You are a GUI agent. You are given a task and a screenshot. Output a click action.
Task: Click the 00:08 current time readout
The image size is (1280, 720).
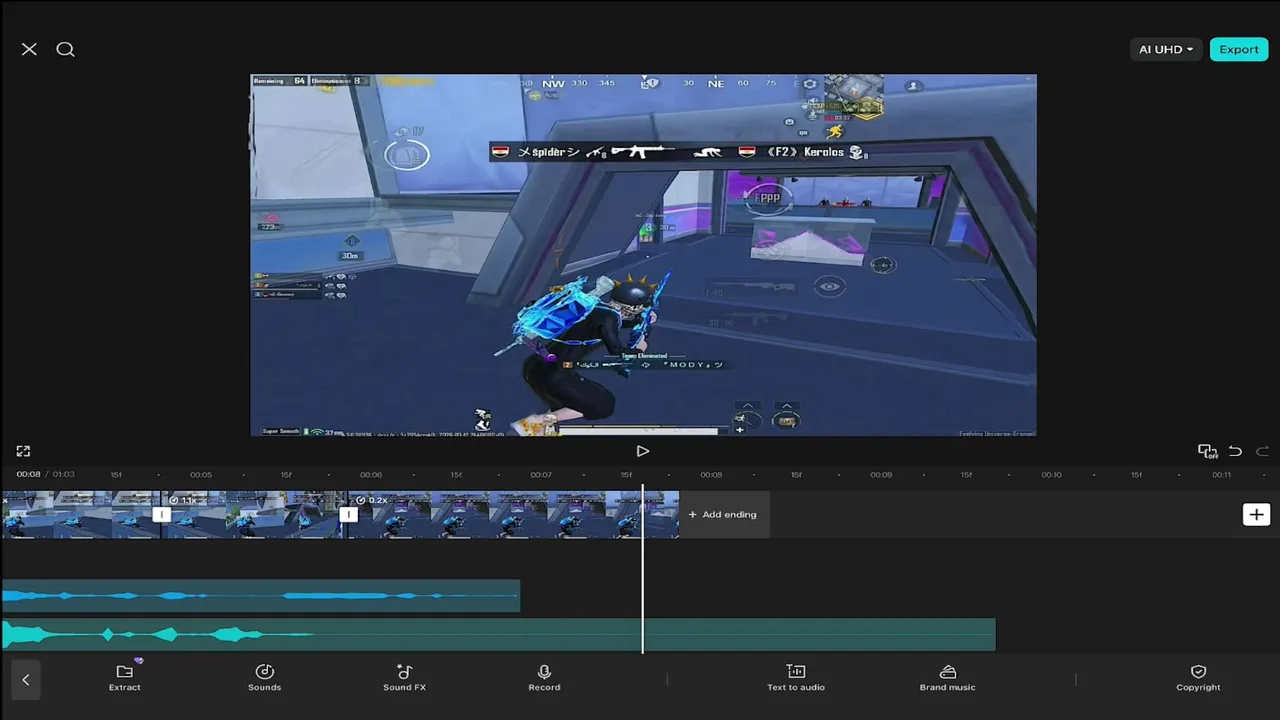click(28, 474)
